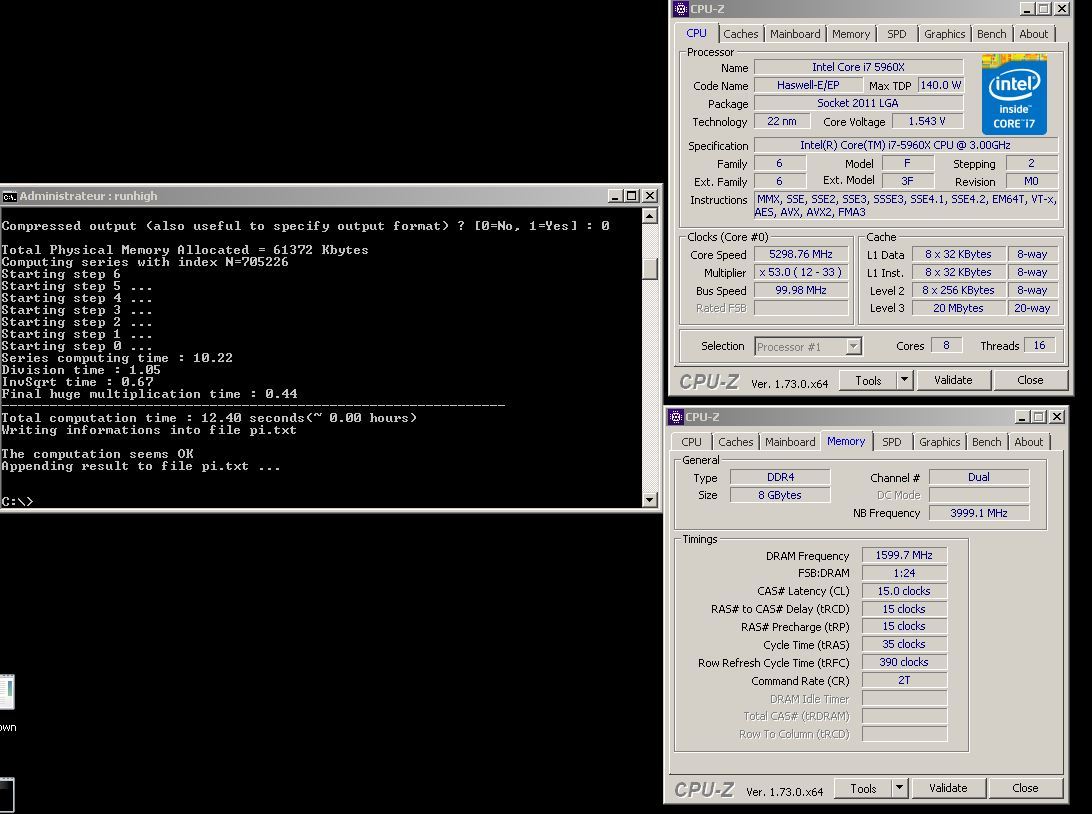Close the runhigh console window
The image size is (1092, 814).
(x=650, y=196)
